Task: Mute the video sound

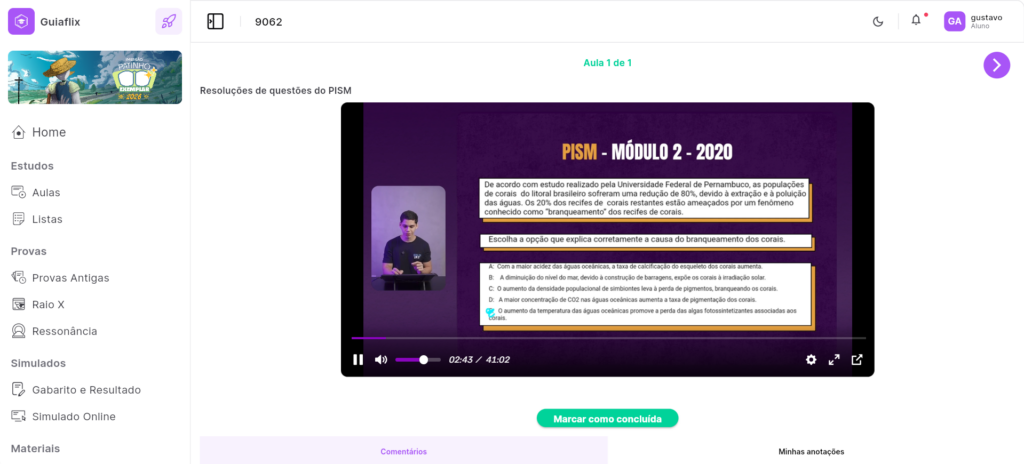Action: (x=381, y=360)
